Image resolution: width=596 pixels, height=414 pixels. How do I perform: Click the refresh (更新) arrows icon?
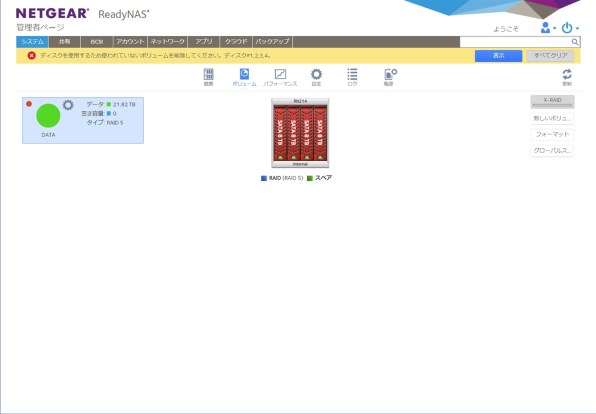567,76
